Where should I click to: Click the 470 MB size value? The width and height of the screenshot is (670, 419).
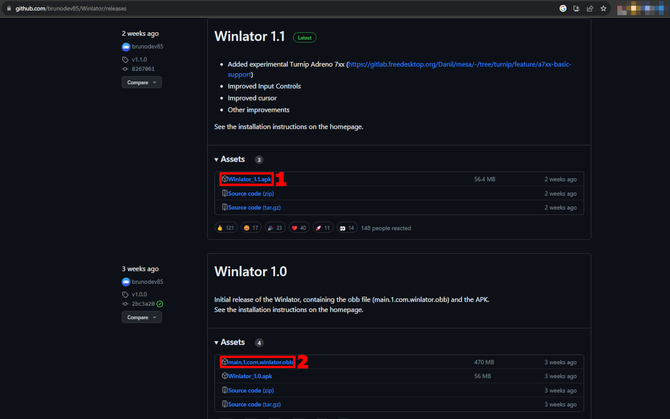[x=484, y=362]
